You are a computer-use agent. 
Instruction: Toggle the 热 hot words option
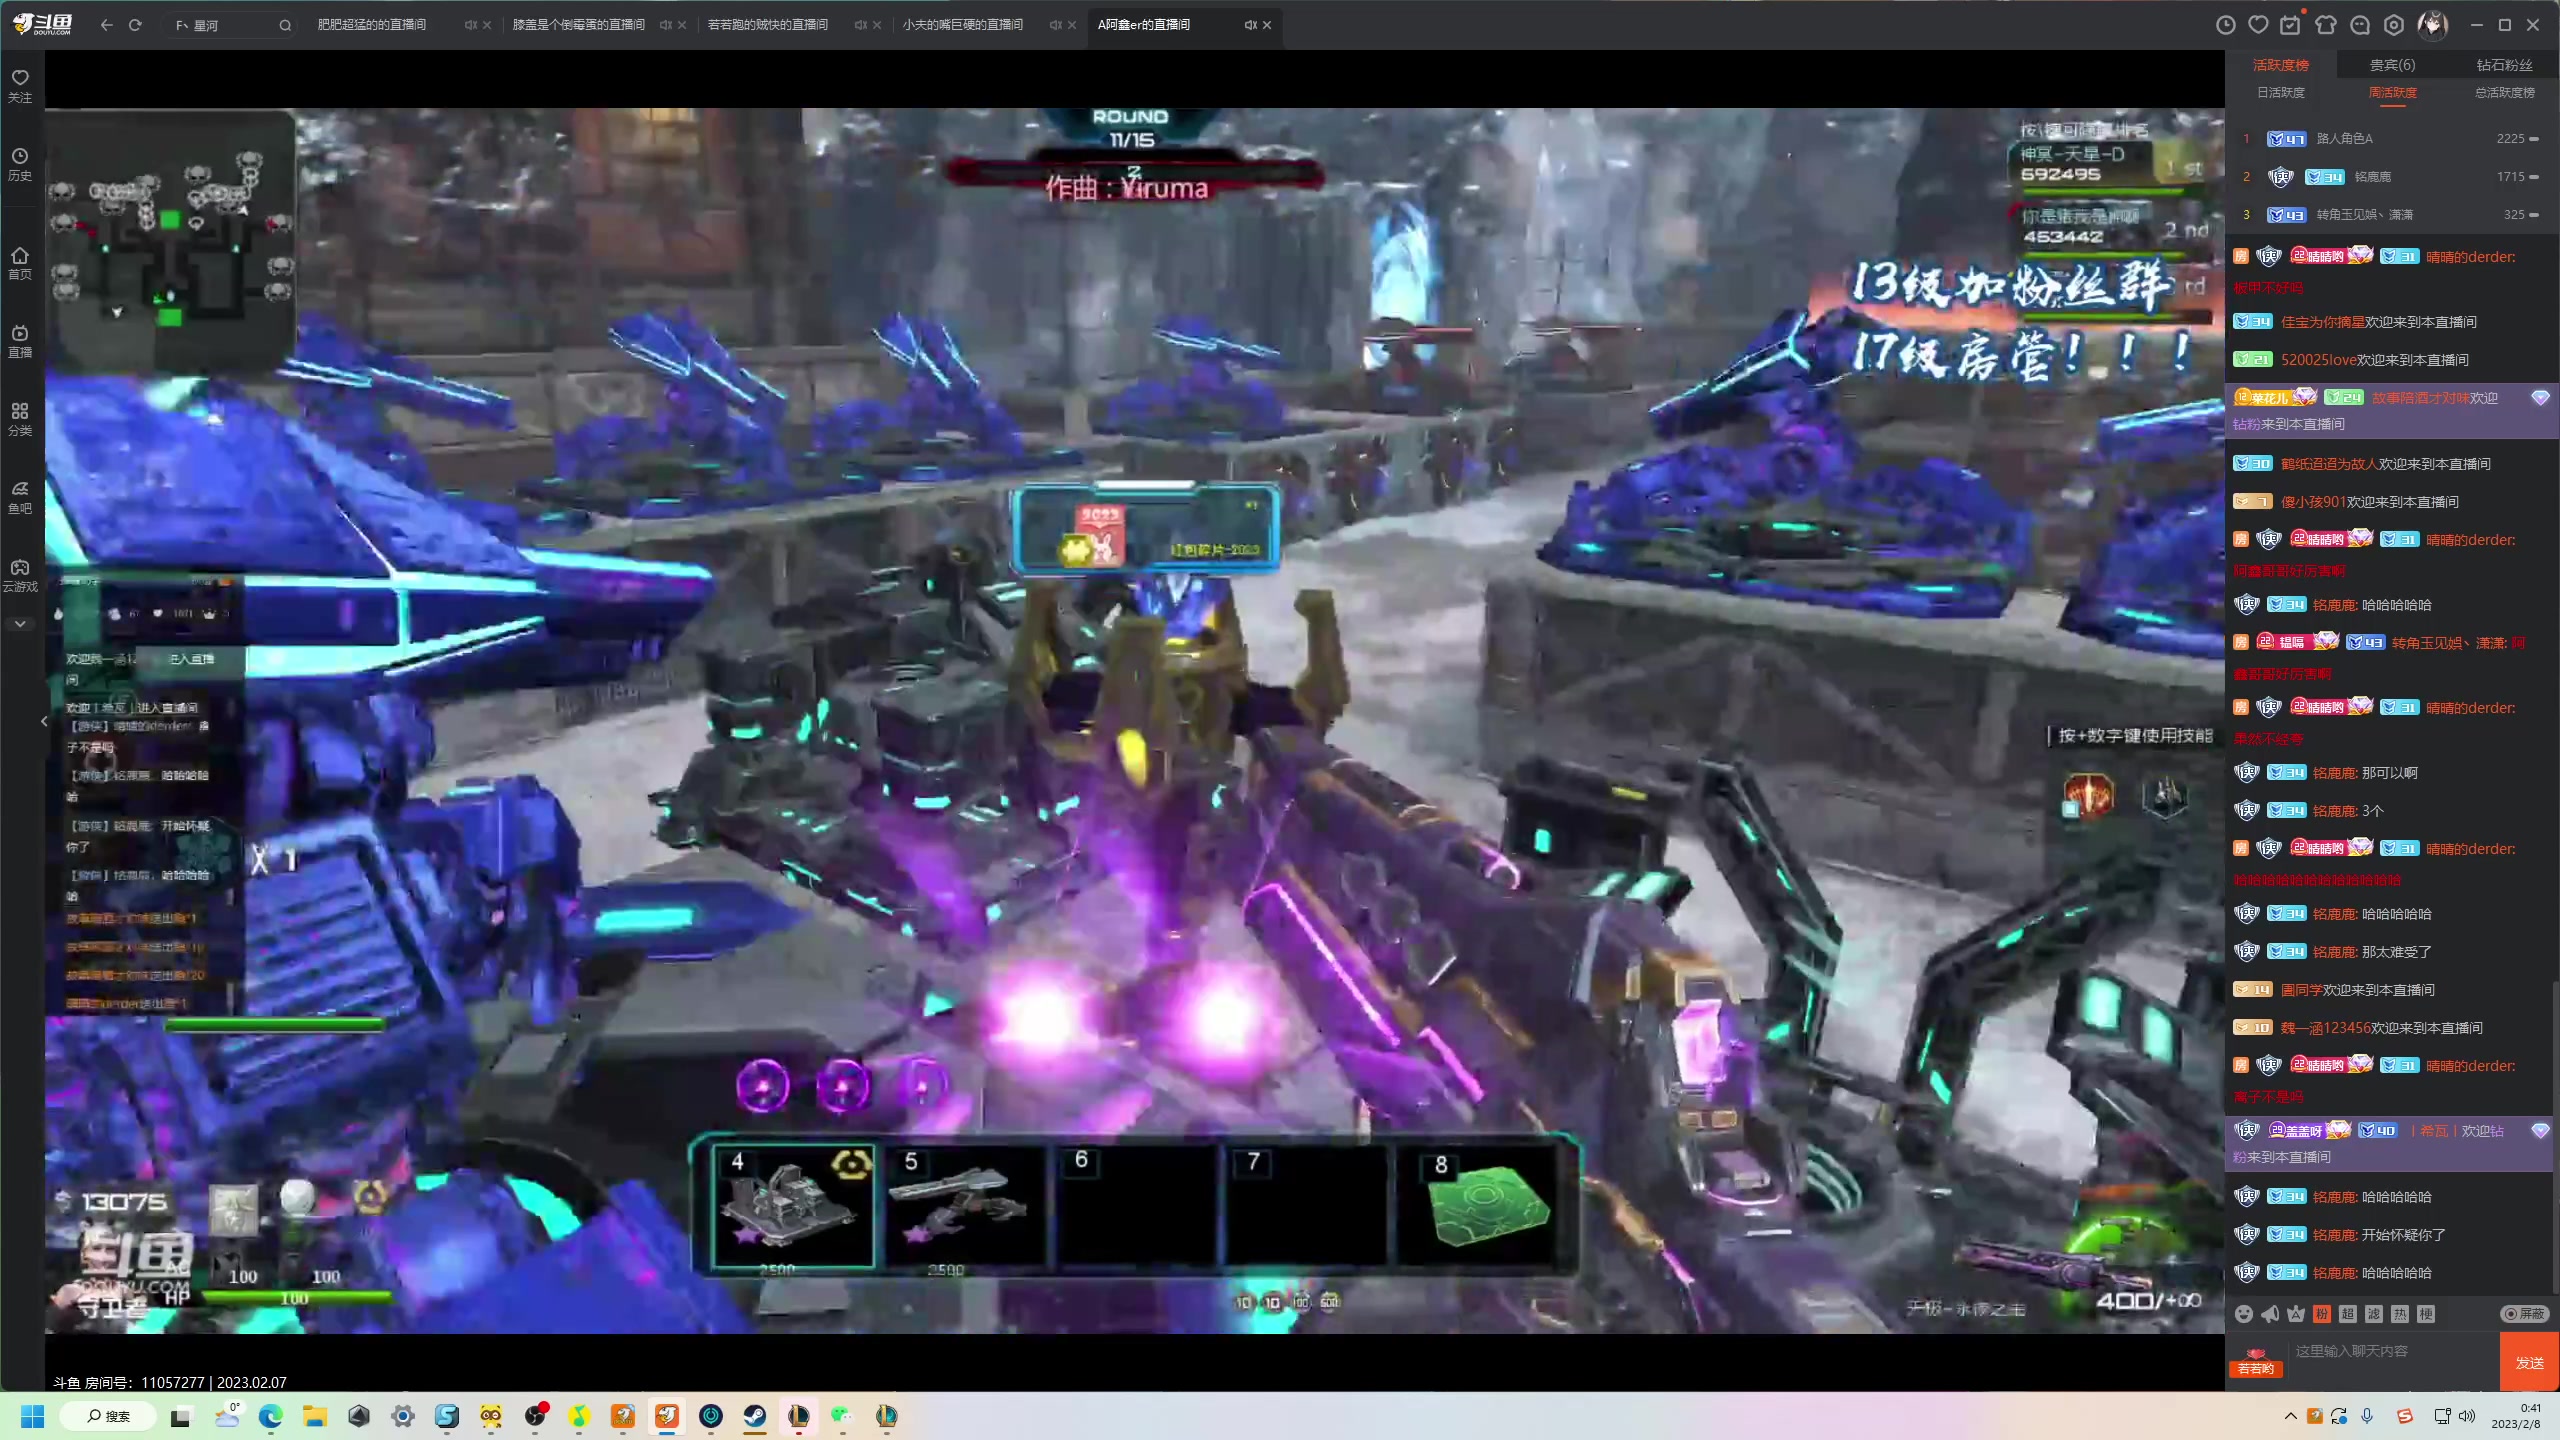click(x=2400, y=1314)
